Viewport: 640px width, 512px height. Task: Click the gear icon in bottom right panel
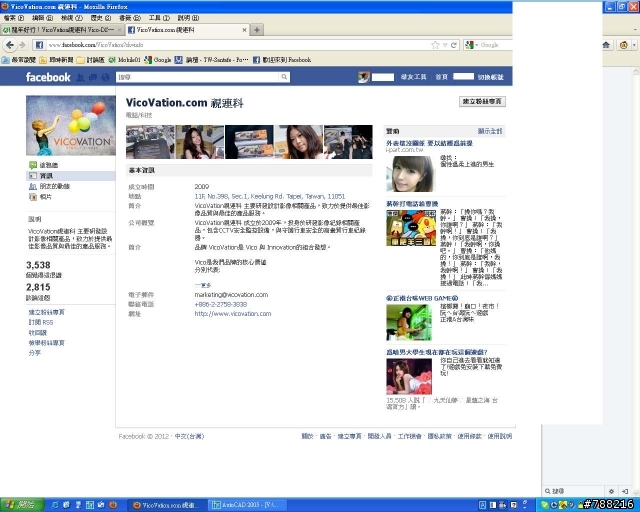tap(611, 491)
